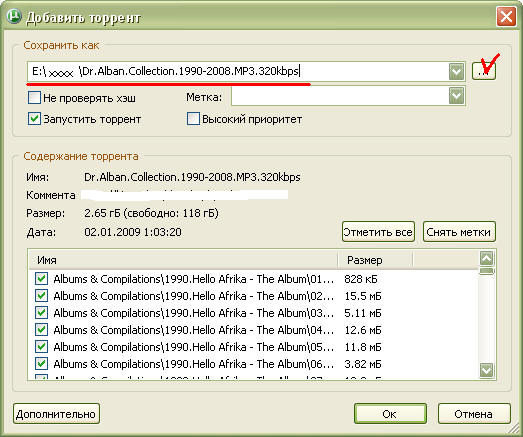The image size is (523, 437).
Task: Click the Имя column header
Action: coord(183,260)
